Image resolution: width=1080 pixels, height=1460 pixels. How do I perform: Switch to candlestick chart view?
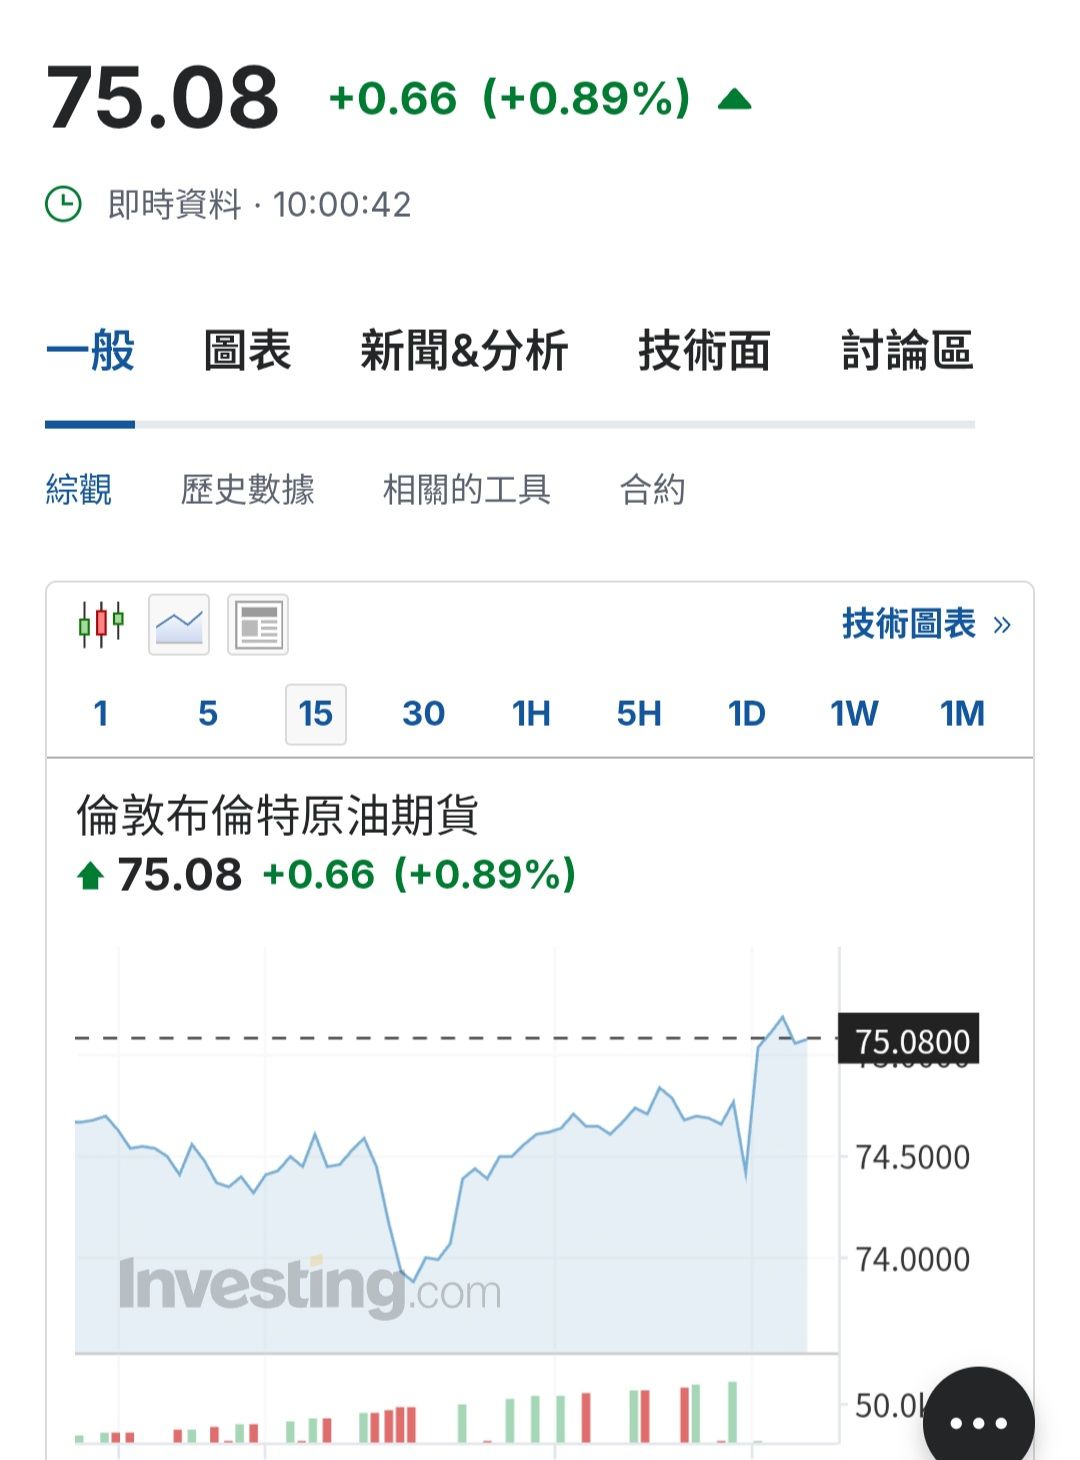[x=102, y=625]
